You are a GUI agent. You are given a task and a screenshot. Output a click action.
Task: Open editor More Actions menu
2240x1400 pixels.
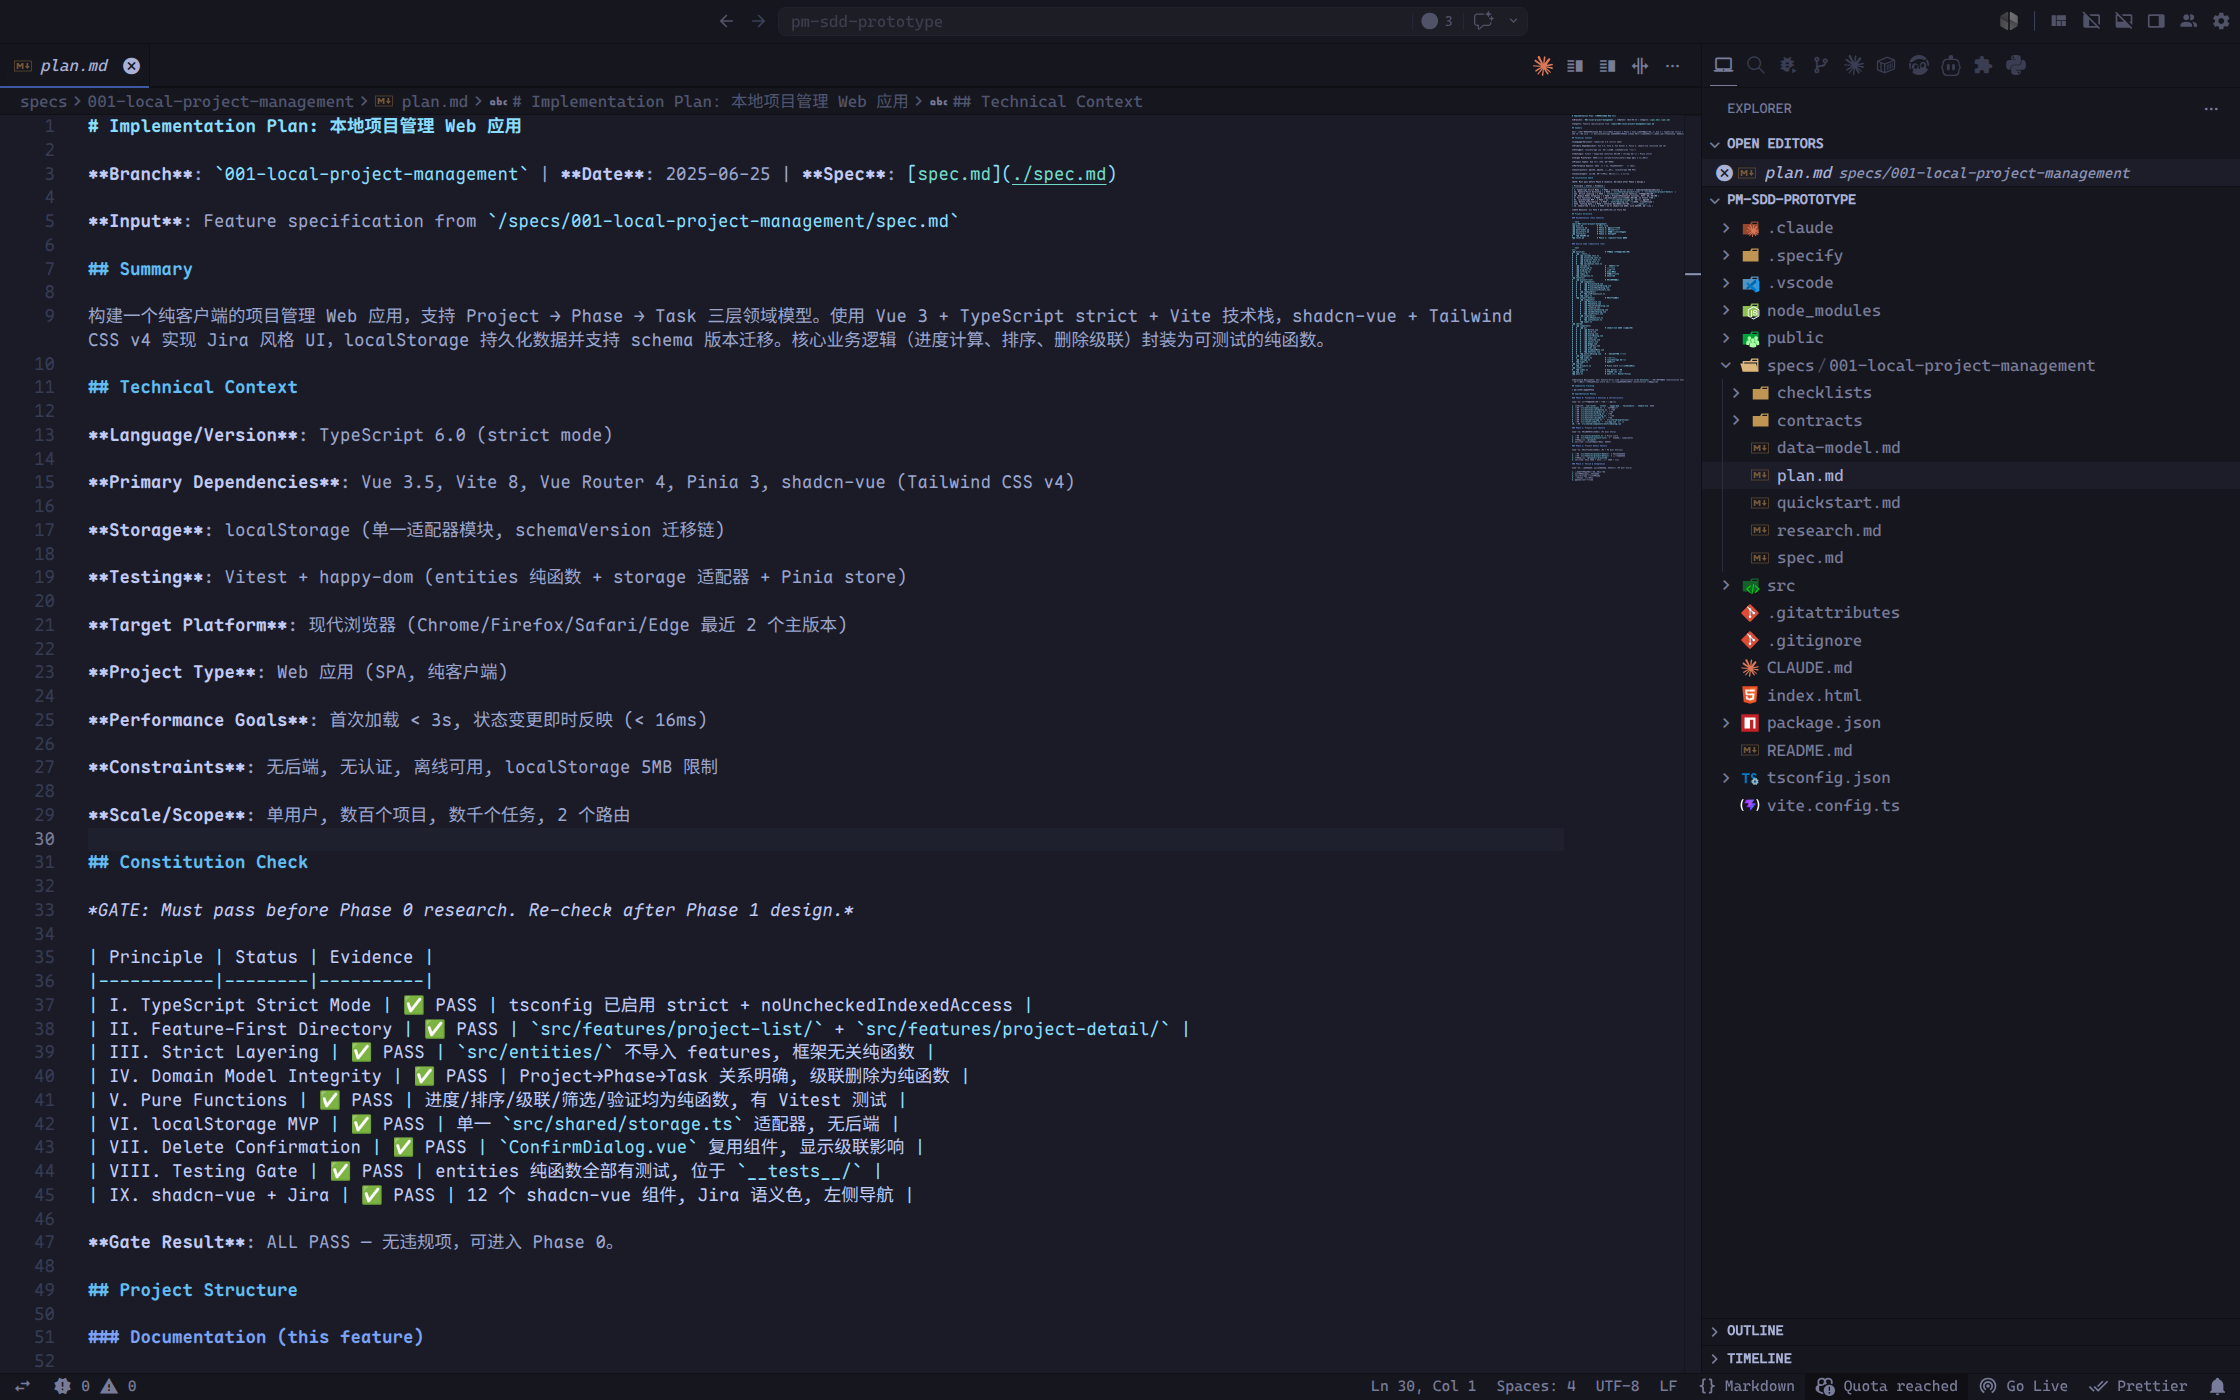tap(1672, 66)
